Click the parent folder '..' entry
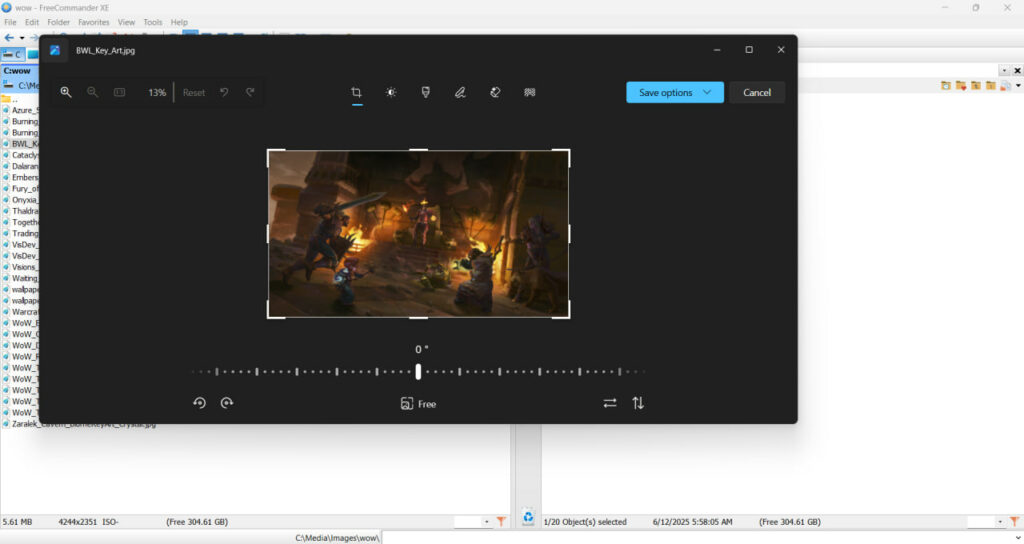This screenshot has width=1024, height=544. (x=10, y=99)
